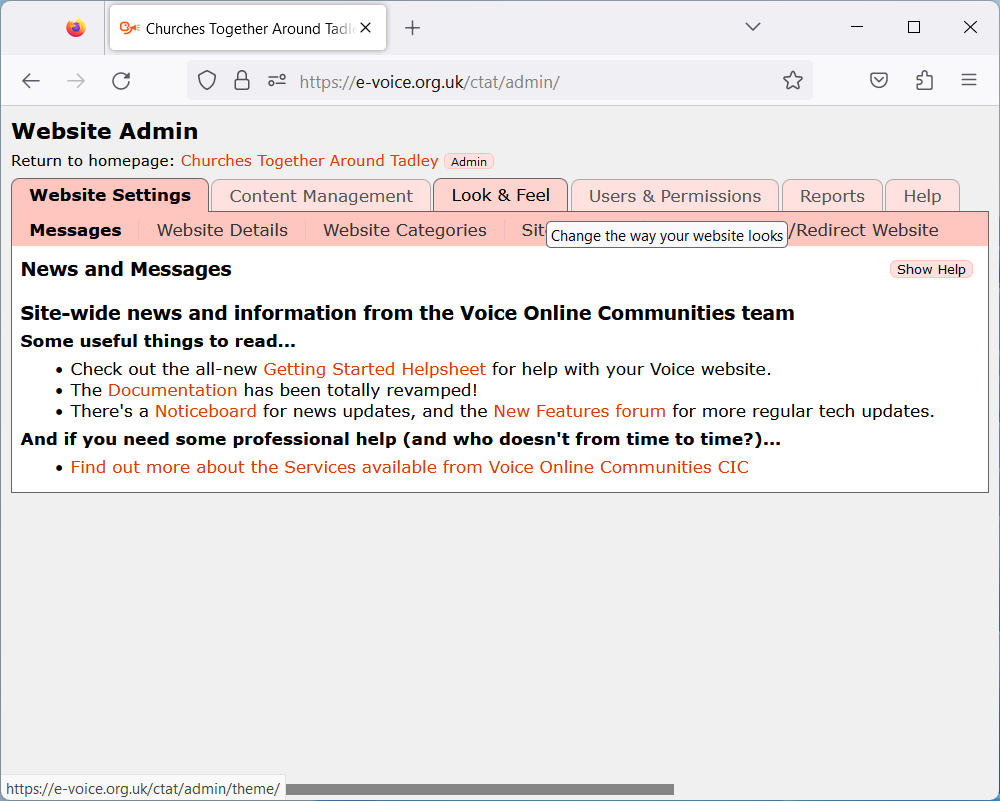Open the Extensions puzzle icon
Viewport: 1000px width, 801px height.
[924, 80]
